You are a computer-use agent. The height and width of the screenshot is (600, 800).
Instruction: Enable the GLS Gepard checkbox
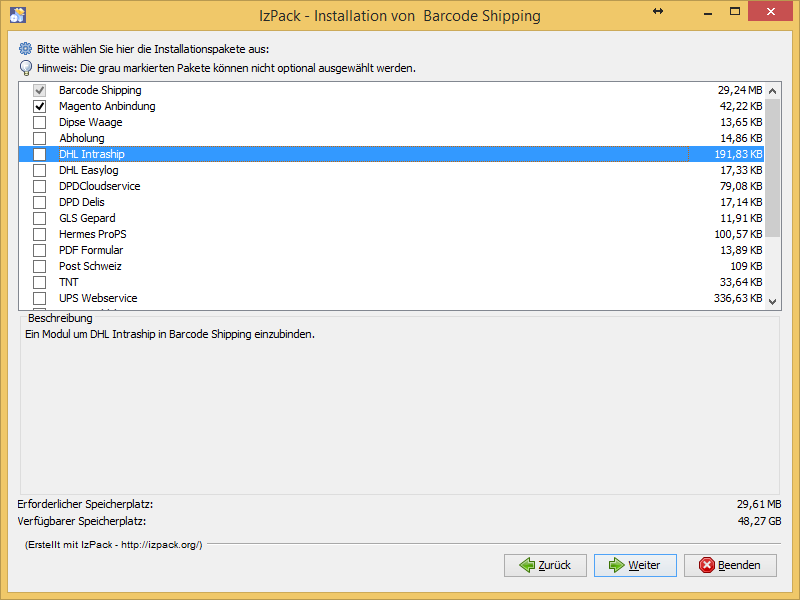click(x=39, y=218)
